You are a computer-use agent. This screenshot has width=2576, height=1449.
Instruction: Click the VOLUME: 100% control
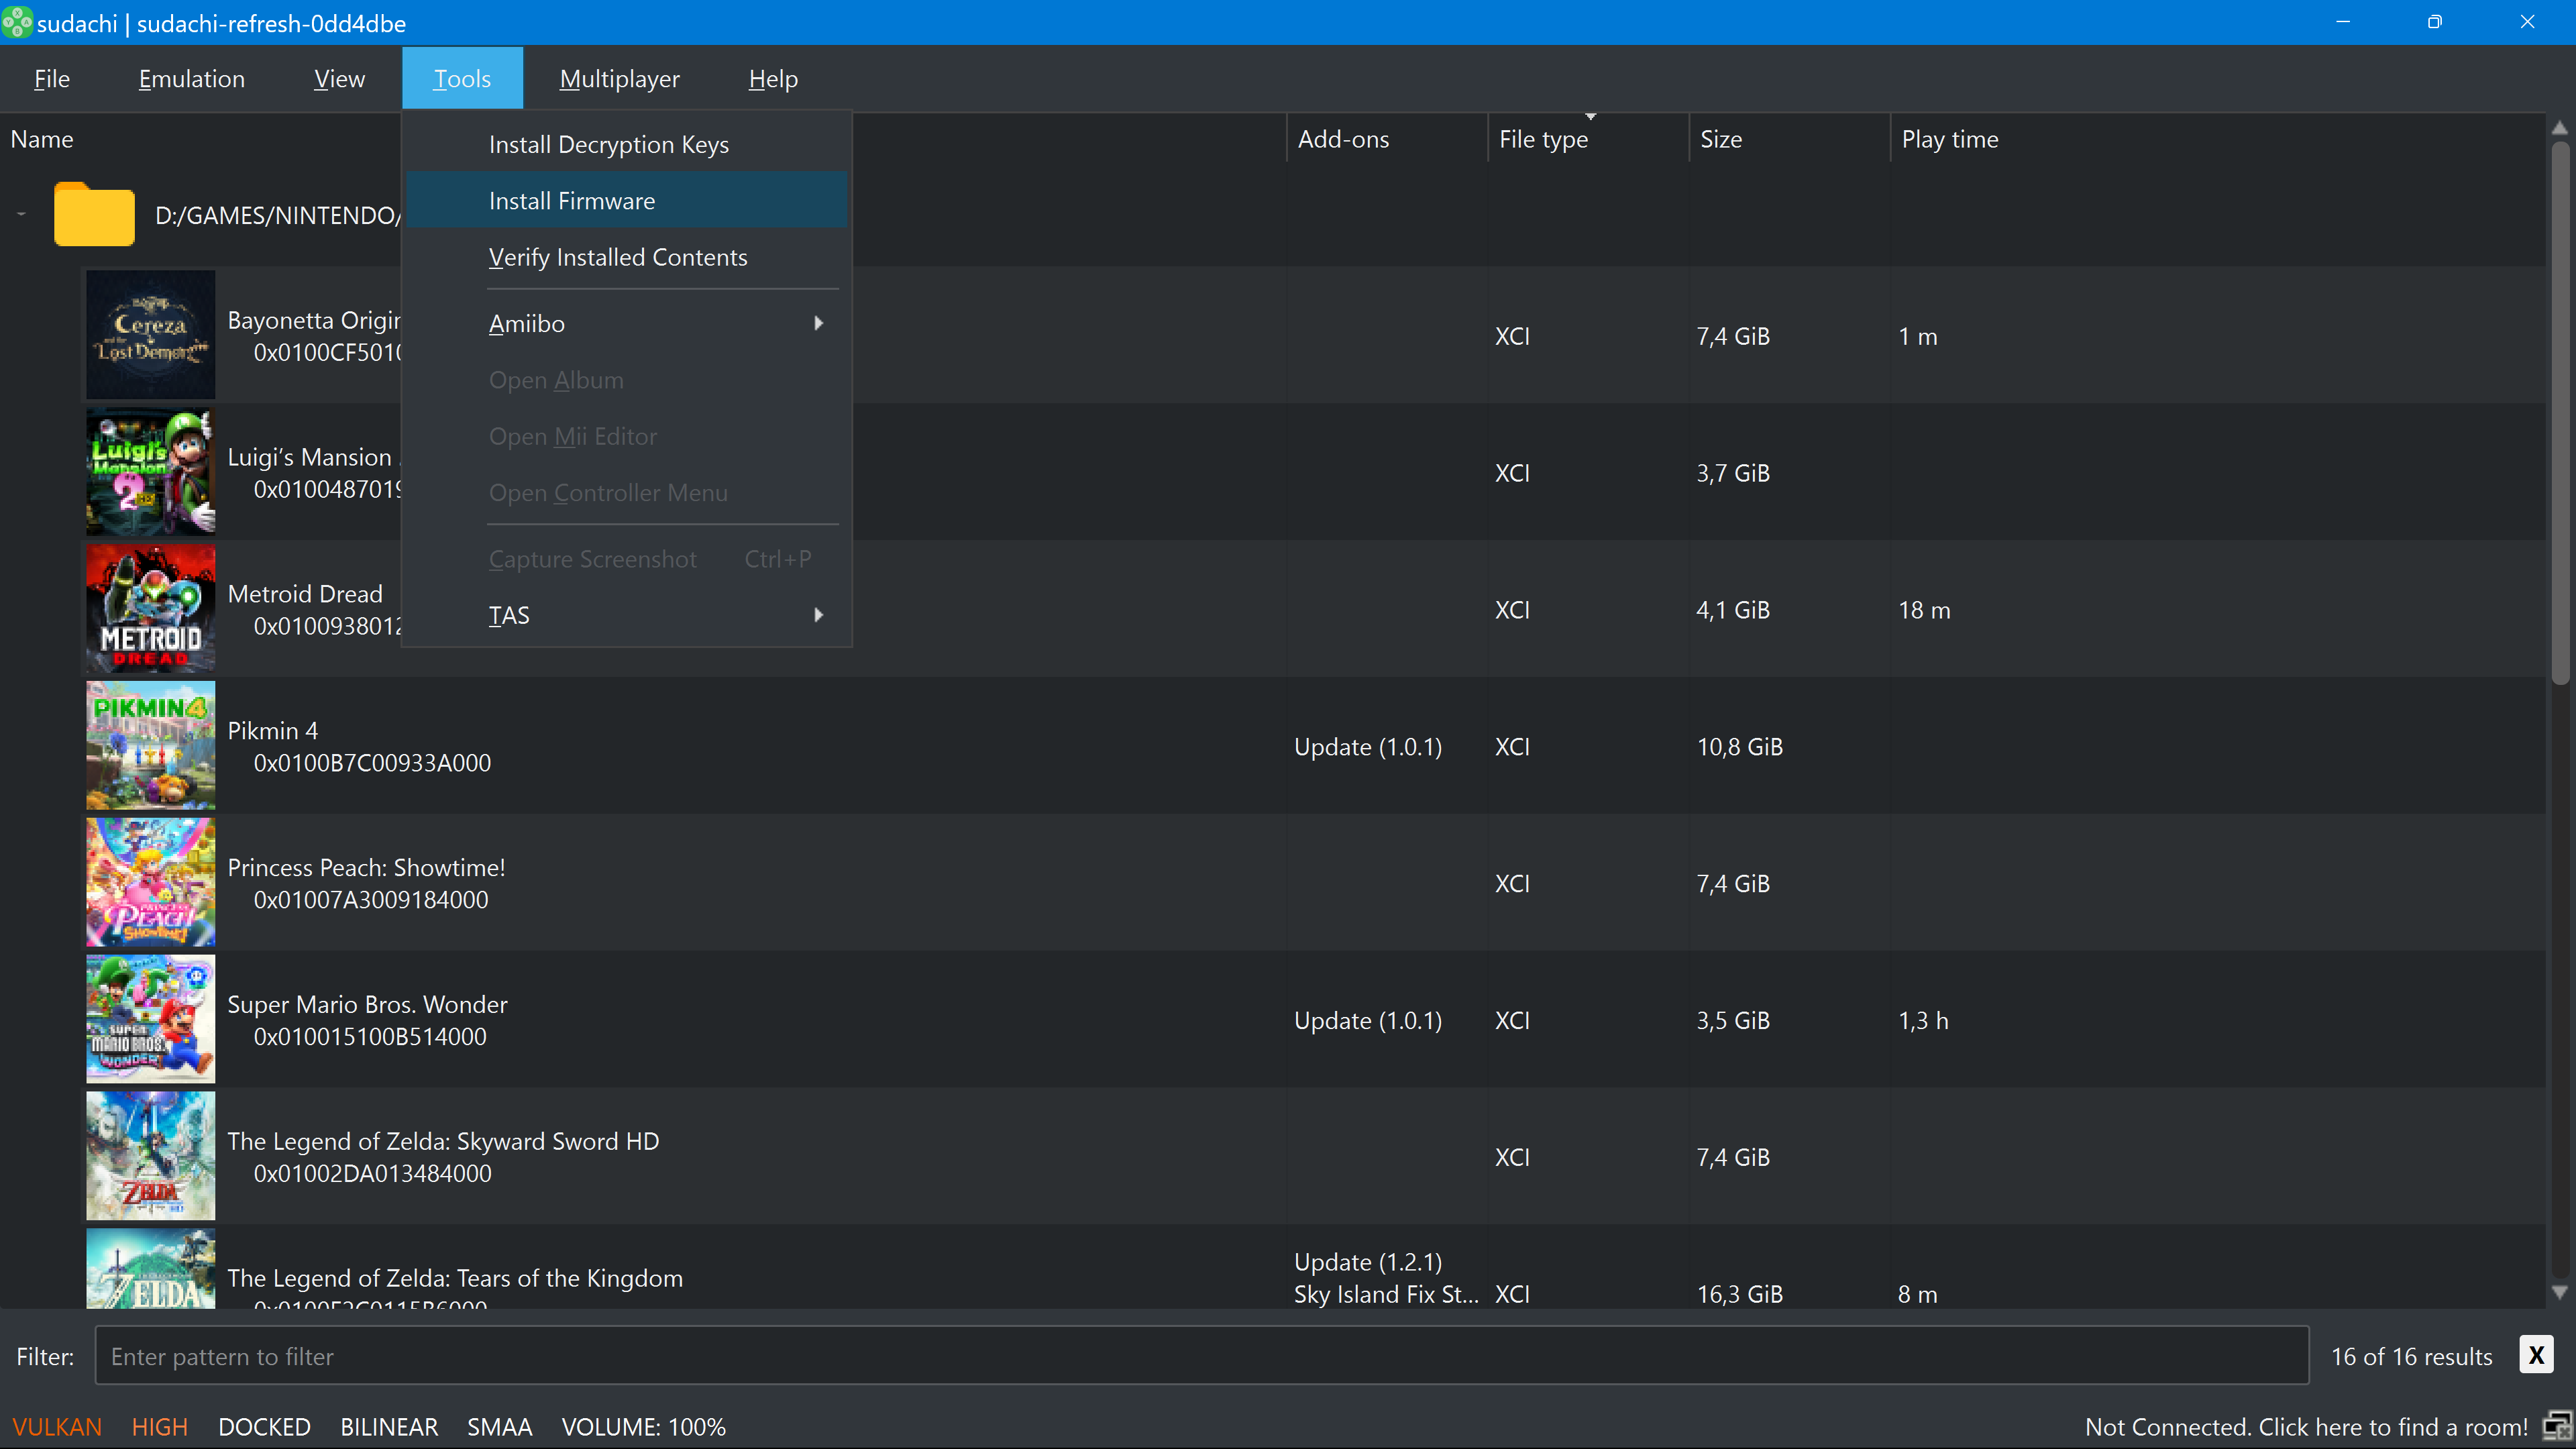643,1427
